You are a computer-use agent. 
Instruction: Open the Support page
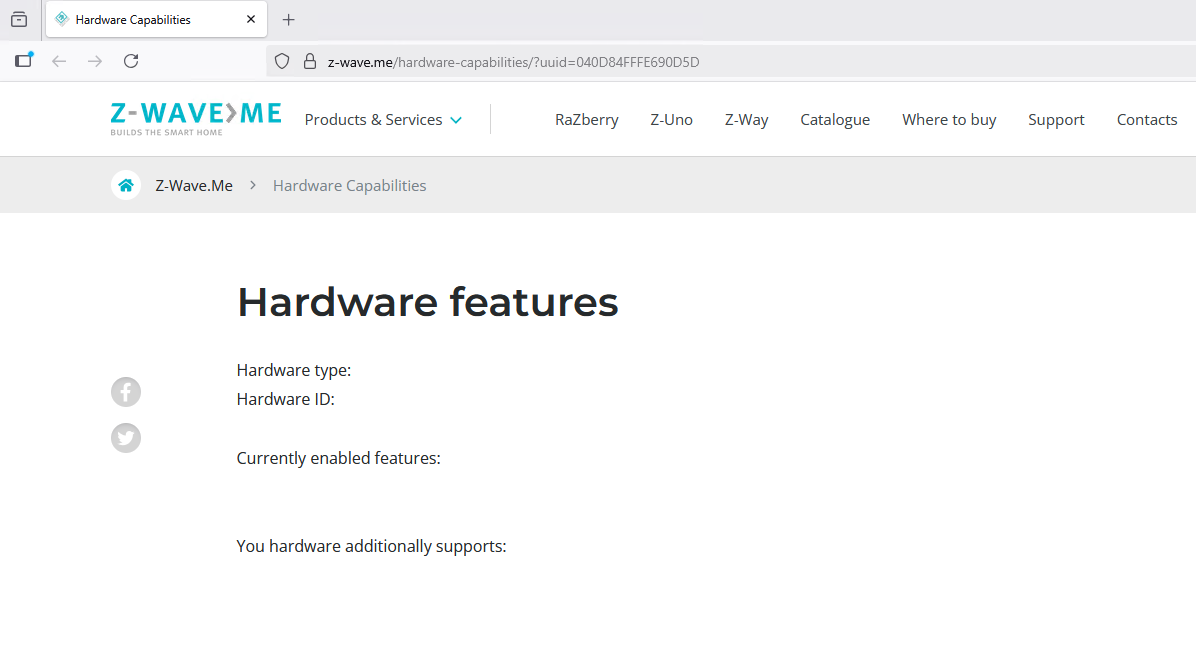point(1055,120)
